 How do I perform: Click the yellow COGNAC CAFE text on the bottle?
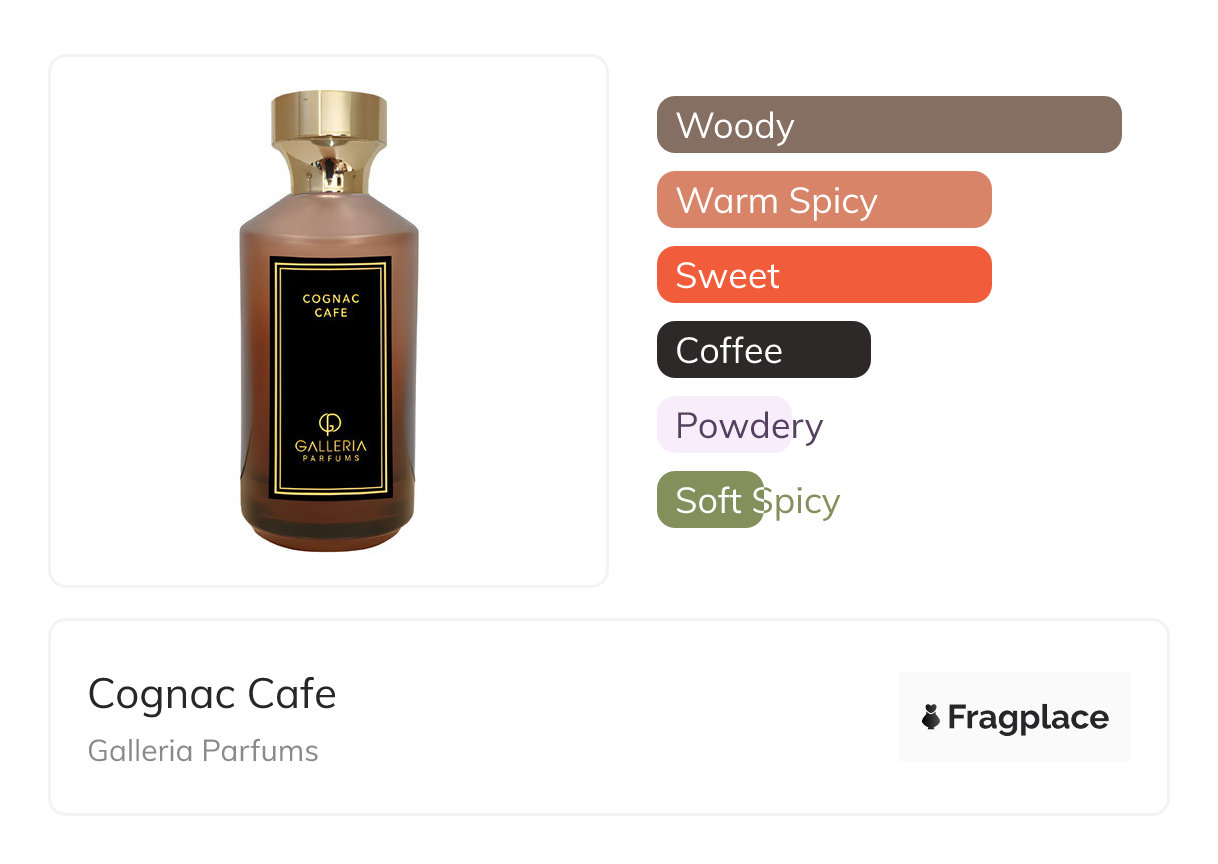330,305
